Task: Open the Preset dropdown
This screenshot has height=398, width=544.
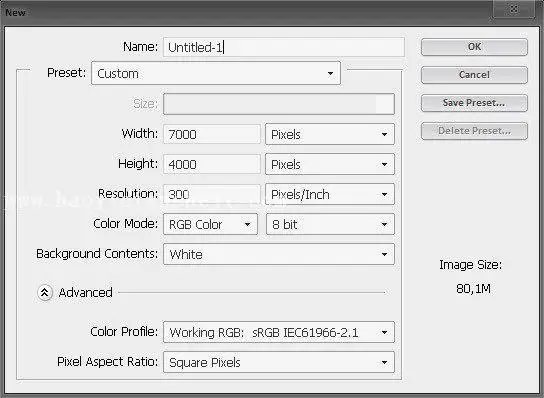Action: coord(216,73)
